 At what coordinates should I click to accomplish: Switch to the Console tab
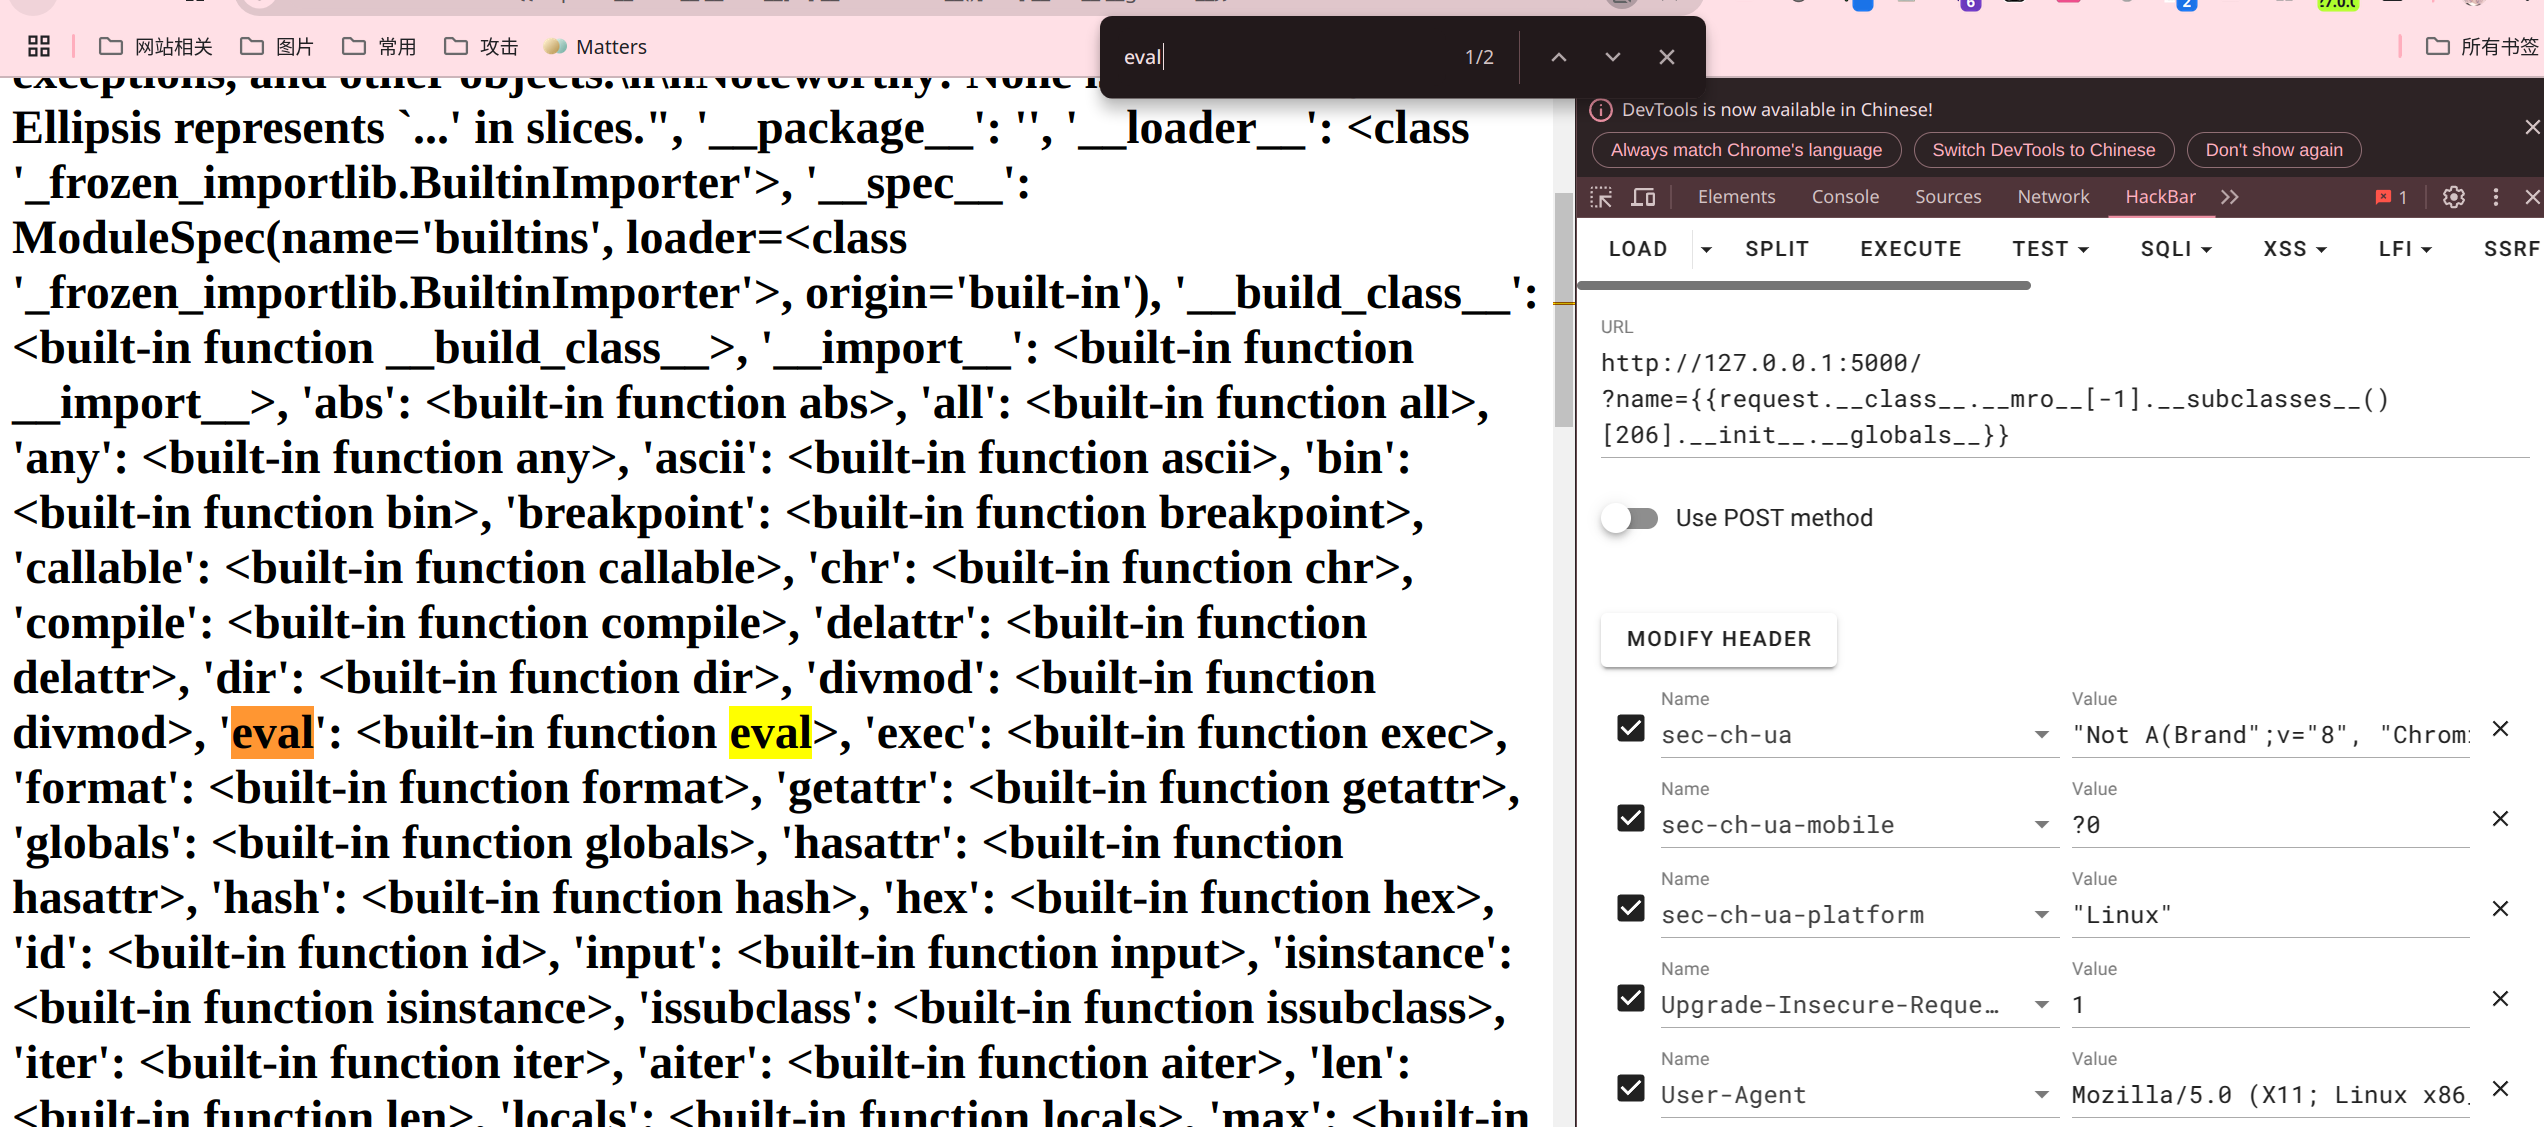pos(1844,197)
